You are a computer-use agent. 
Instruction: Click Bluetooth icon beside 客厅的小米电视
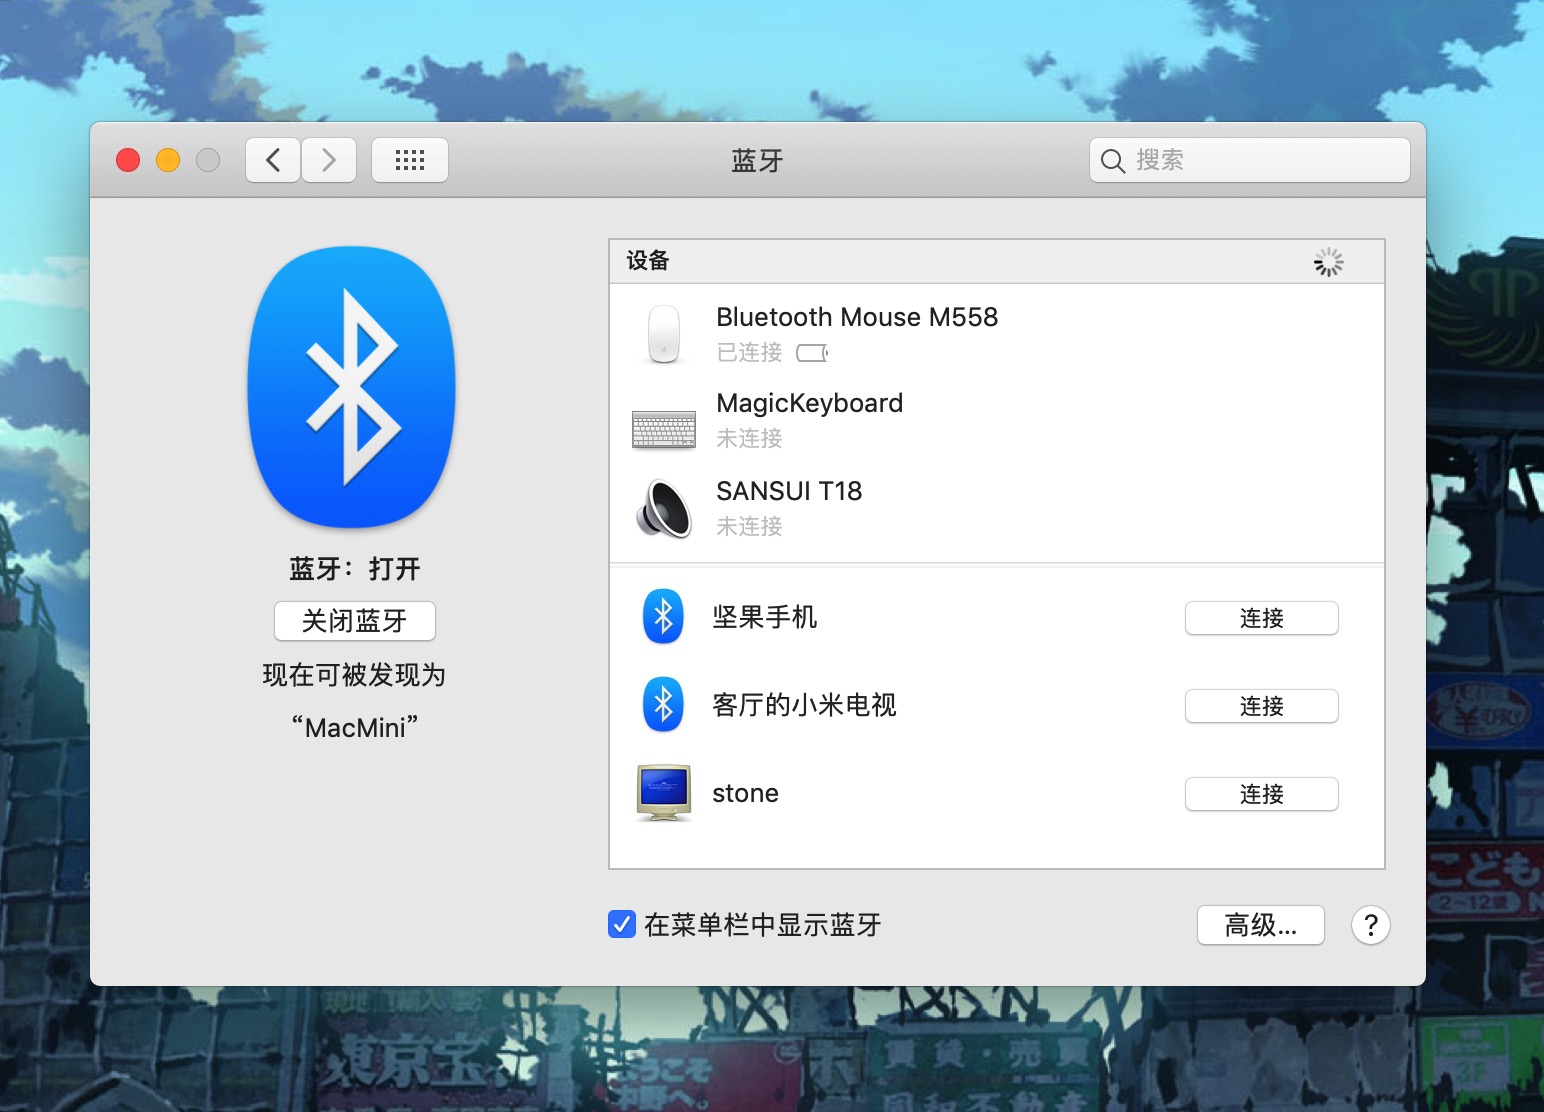point(663,705)
